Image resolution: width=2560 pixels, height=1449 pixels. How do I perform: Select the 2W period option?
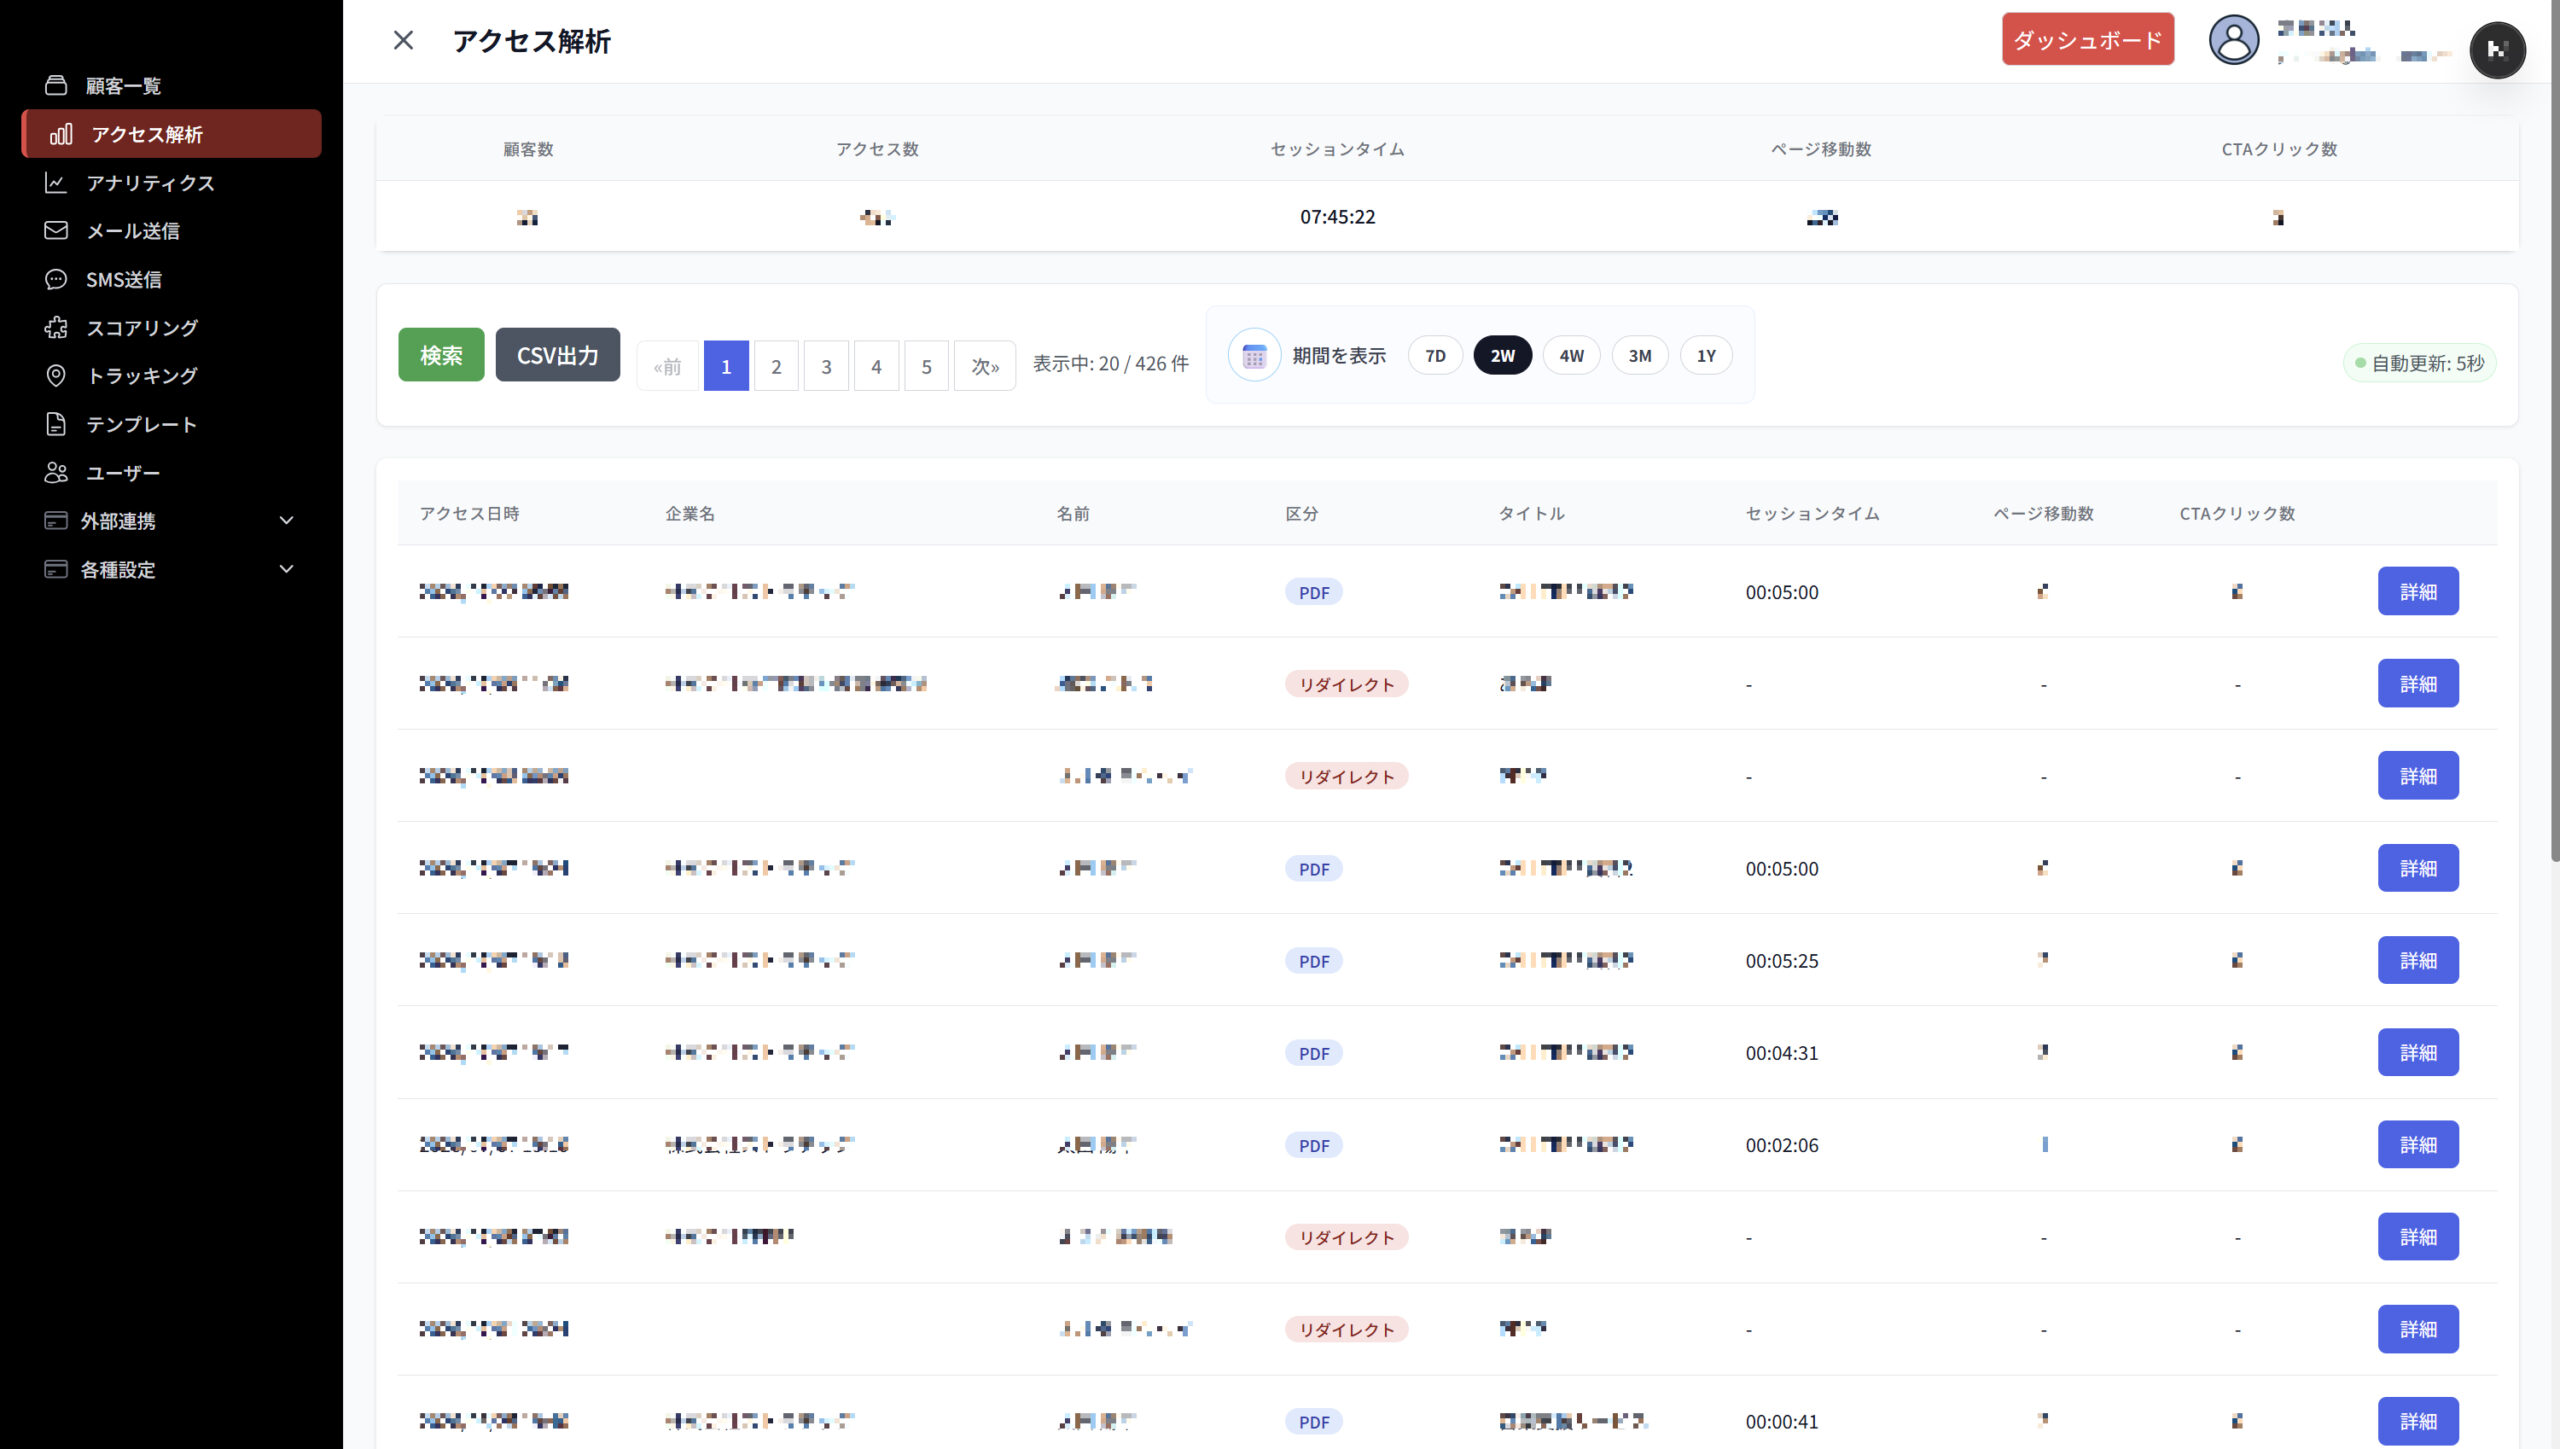point(1502,356)
